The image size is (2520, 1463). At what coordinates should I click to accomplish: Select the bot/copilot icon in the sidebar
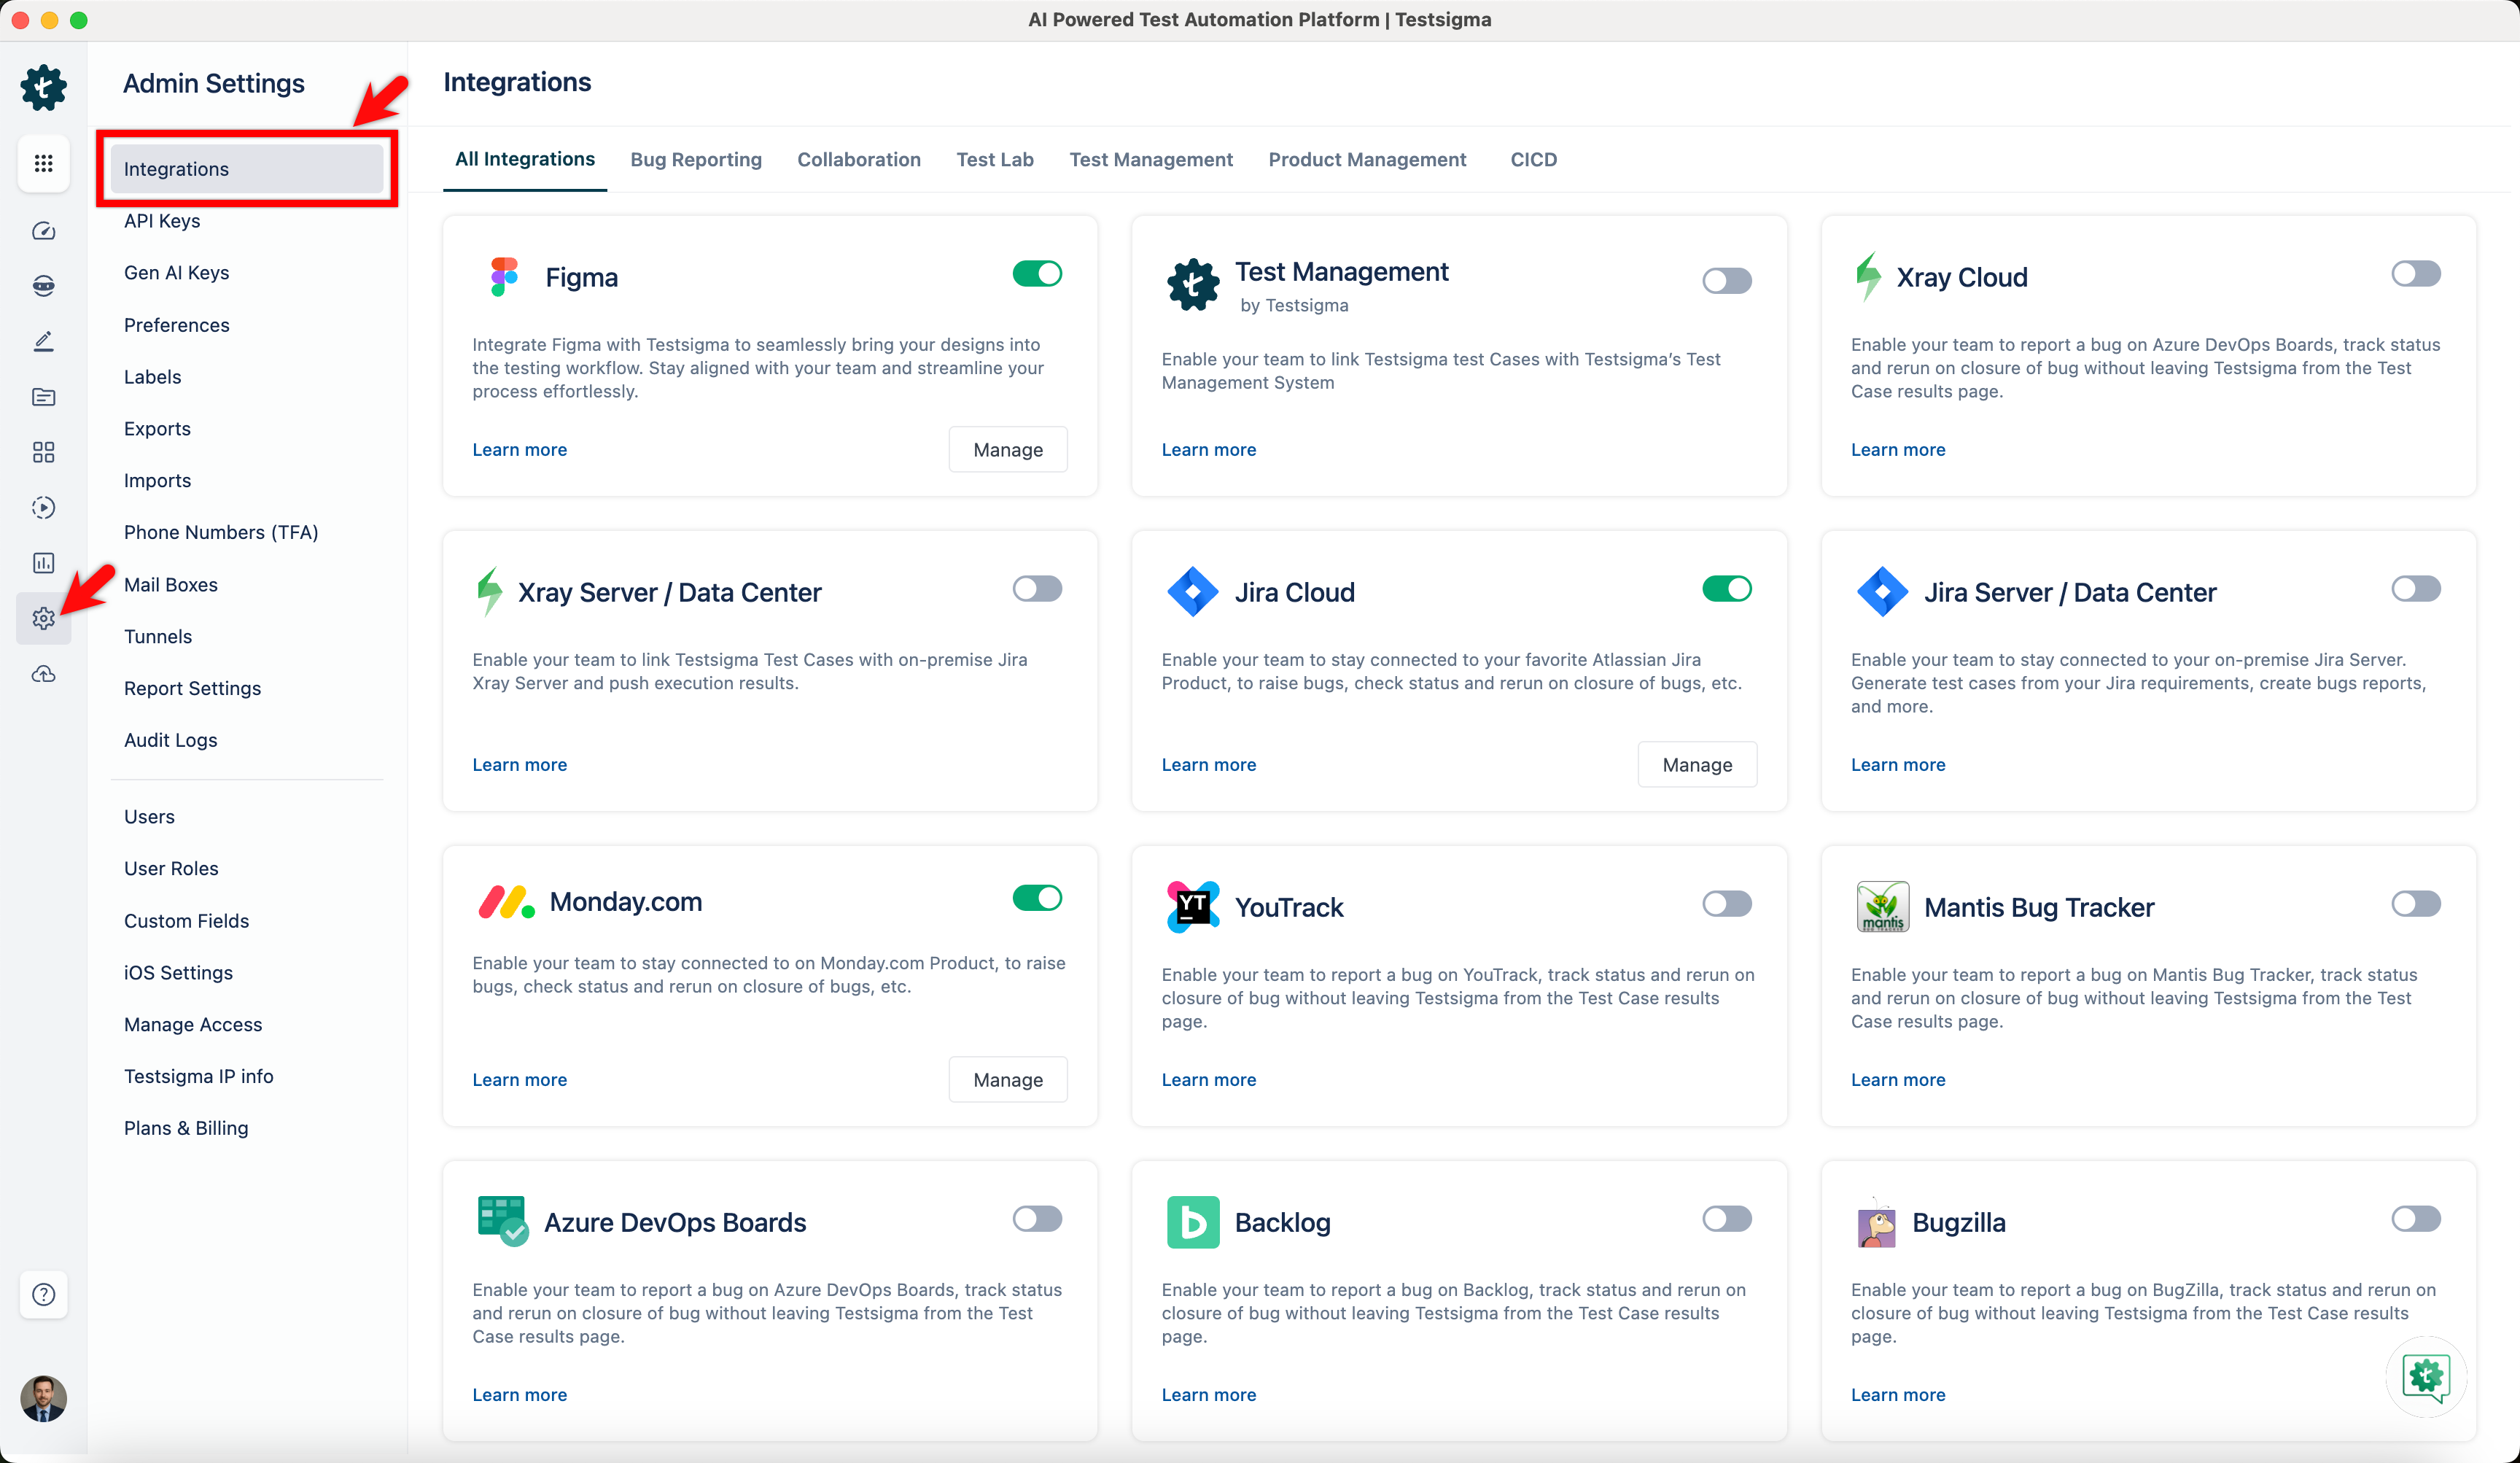[x=43, y=285]
